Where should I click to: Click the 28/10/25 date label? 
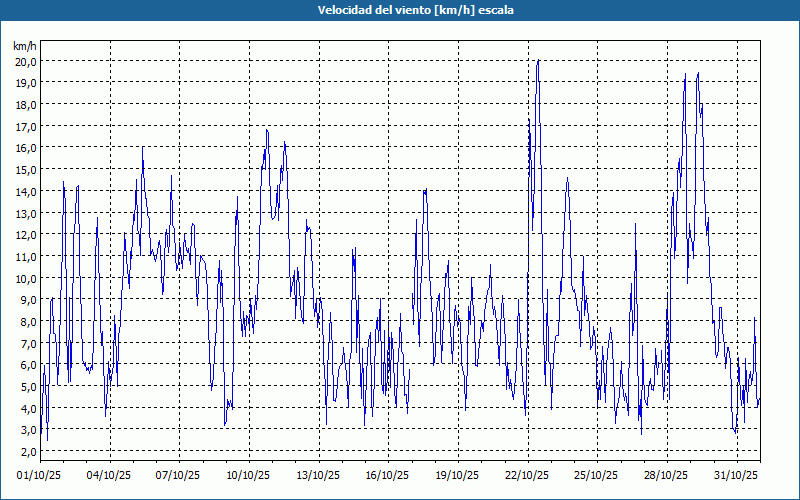tap(664, 475)
